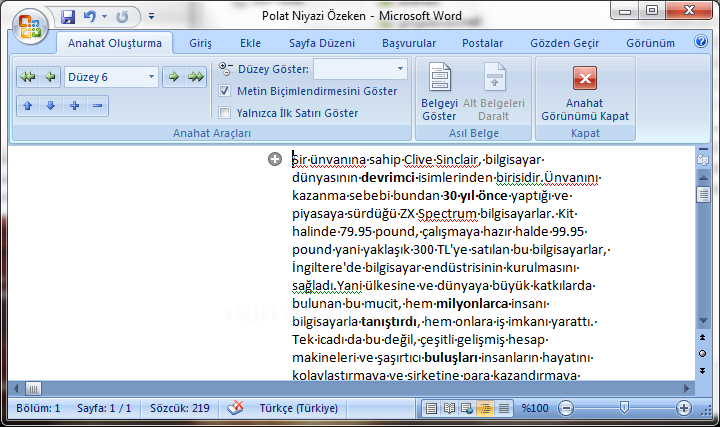
Task: Click the vertical scrollbar thumb
Action: (x=703, y=195)
